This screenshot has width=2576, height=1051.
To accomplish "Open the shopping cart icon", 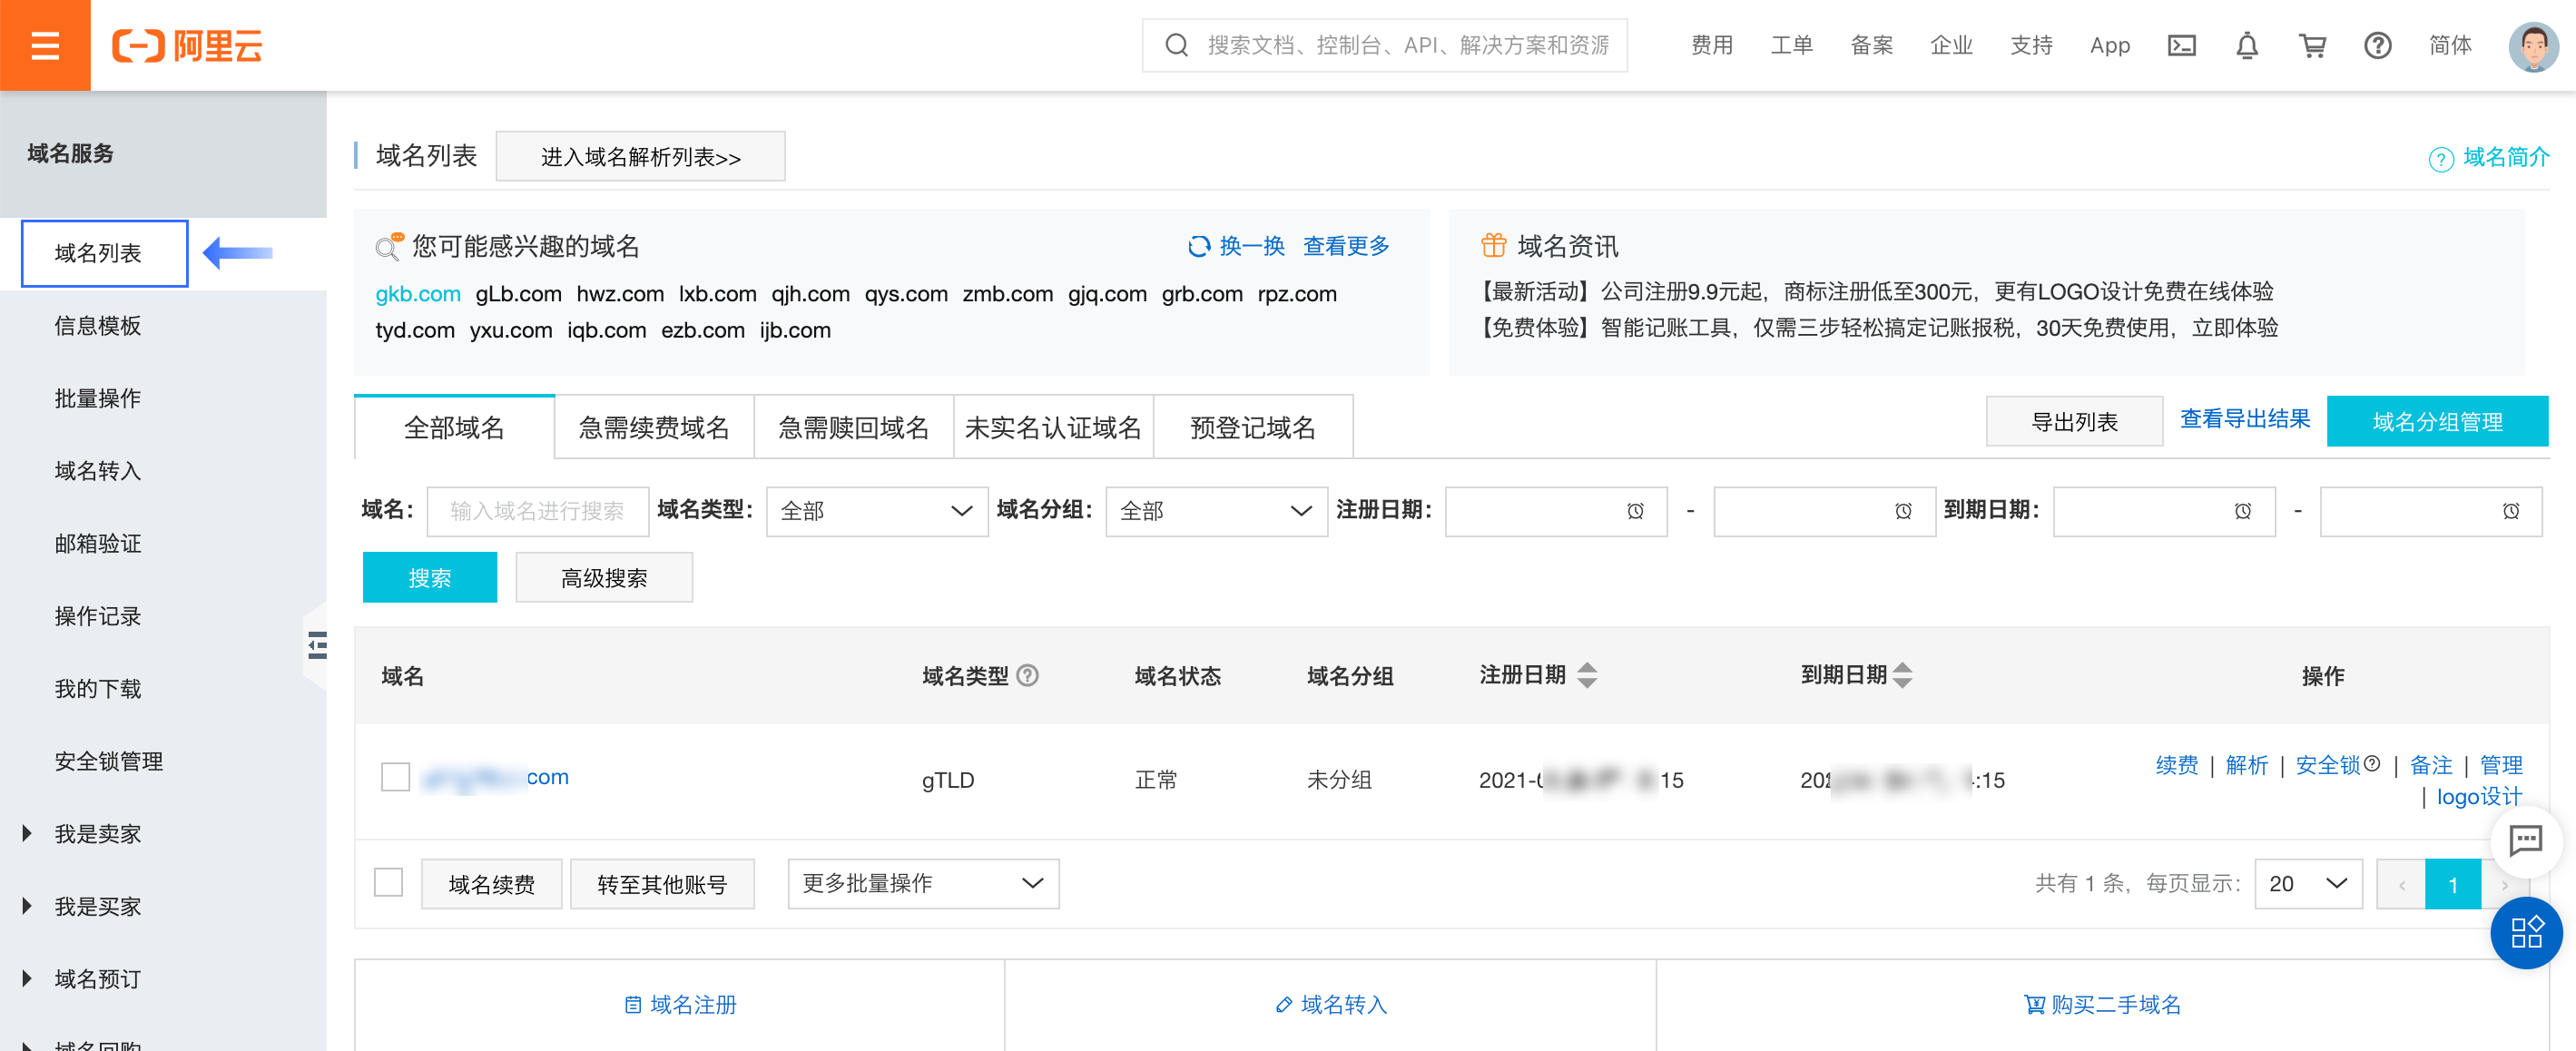I will (x=2312, y=46).
